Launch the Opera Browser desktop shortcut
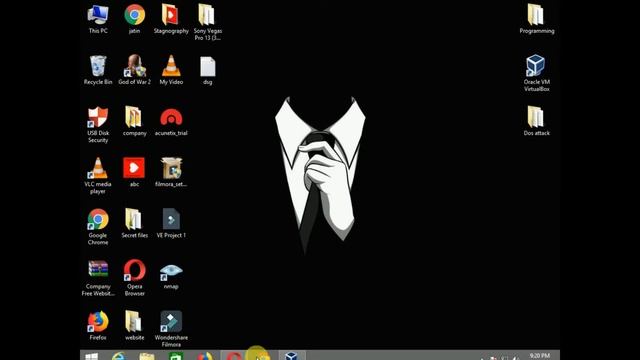Screen dimensions: 640x360 click(x=134, y=278)
